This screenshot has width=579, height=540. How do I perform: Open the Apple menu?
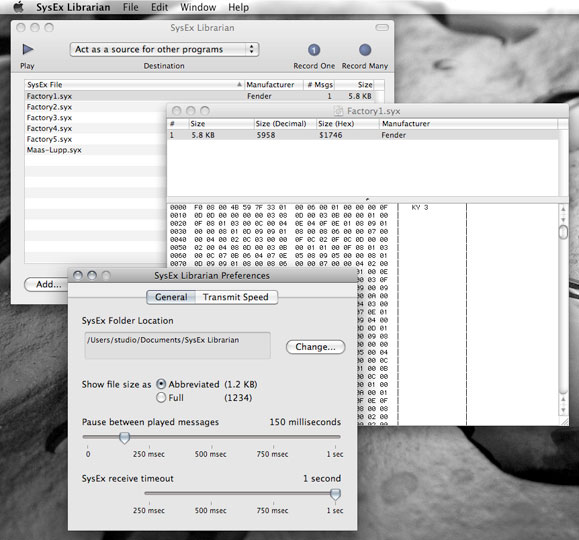(18, 7)
